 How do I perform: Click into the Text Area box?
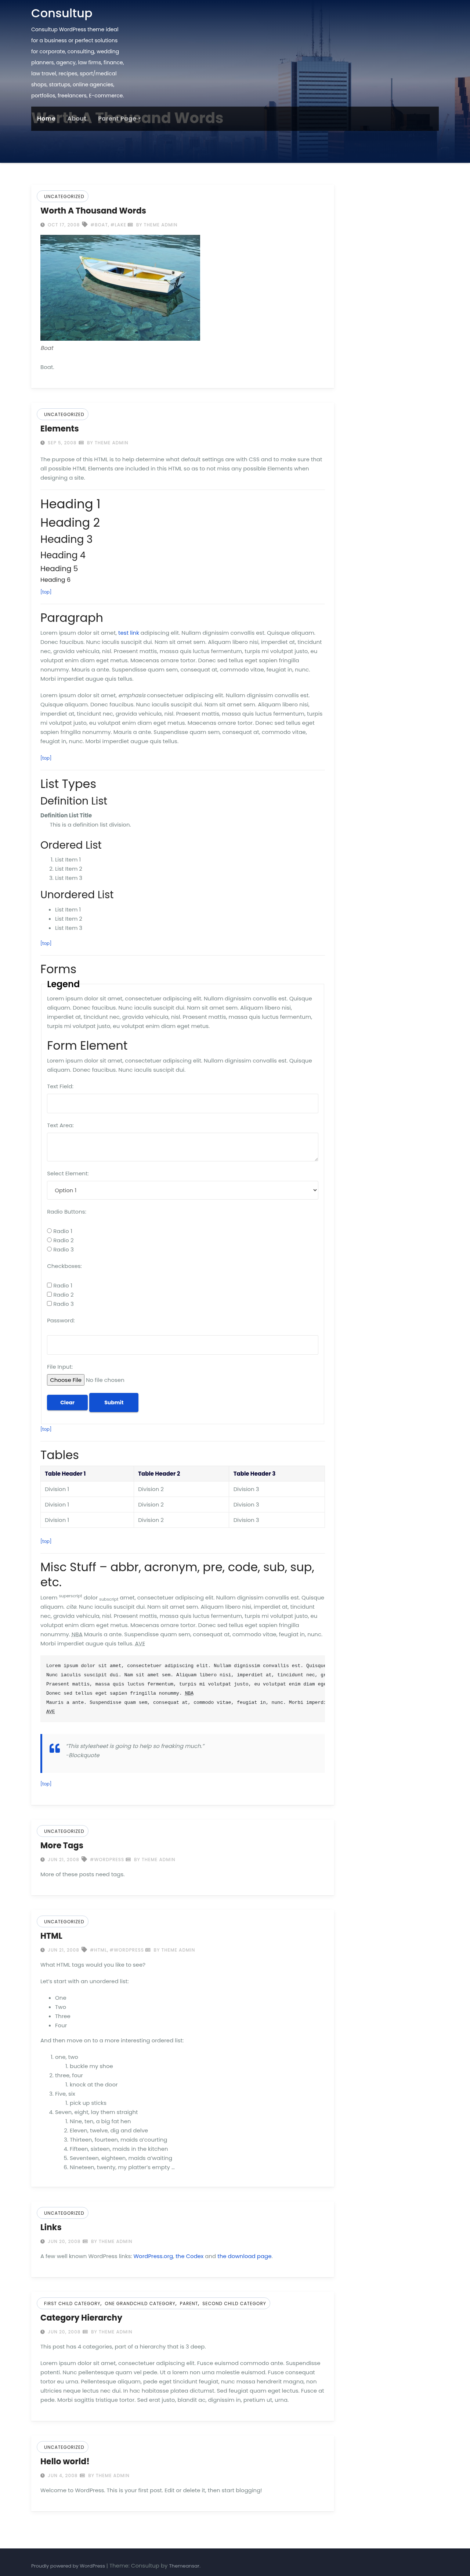(x=183, y=1147)
